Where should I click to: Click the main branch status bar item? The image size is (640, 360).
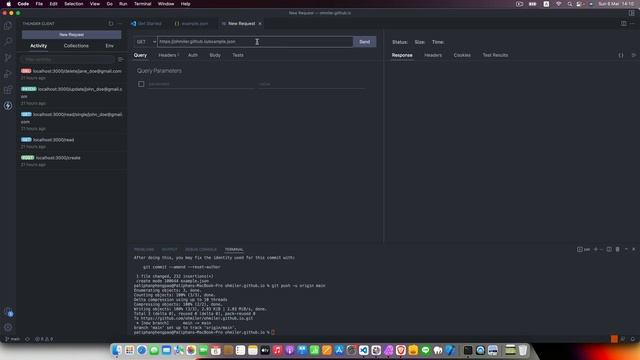(x=12, y=339)
